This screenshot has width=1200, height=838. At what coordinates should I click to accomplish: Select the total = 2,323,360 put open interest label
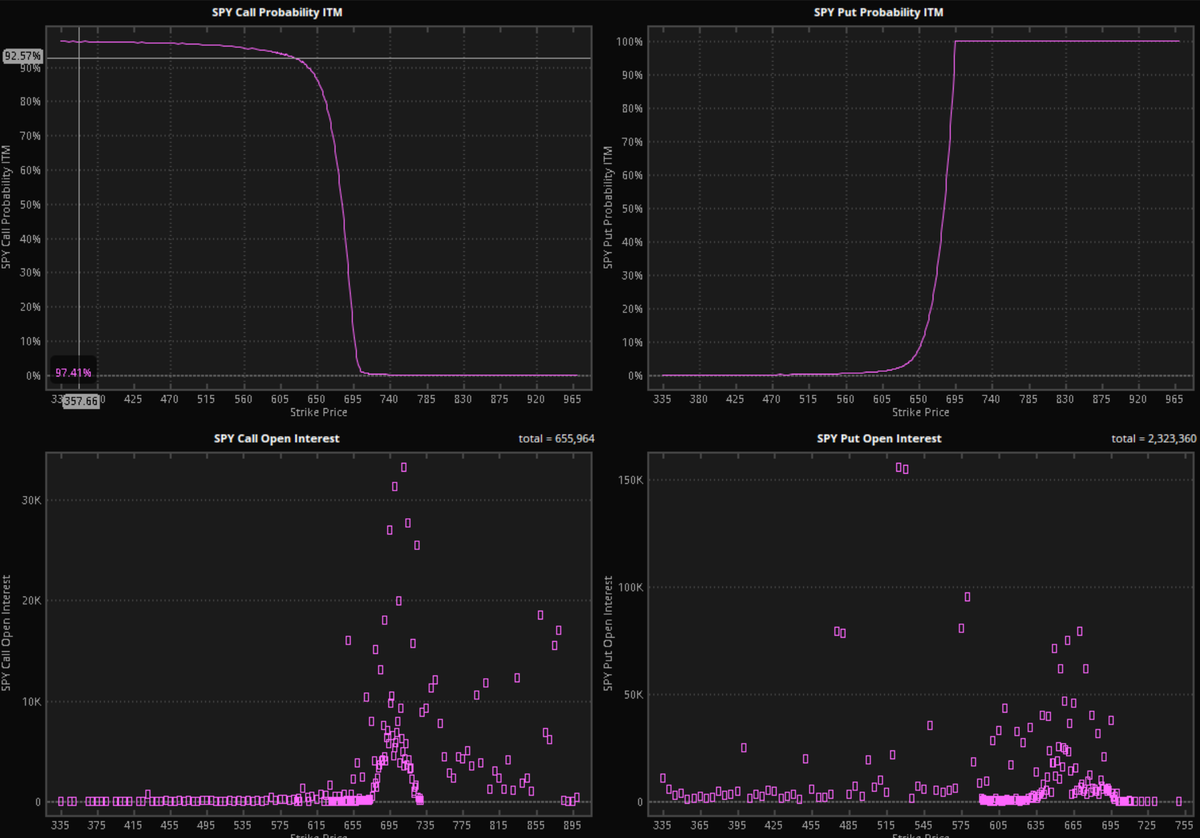pyautogui.click(x=1152, y=438)
